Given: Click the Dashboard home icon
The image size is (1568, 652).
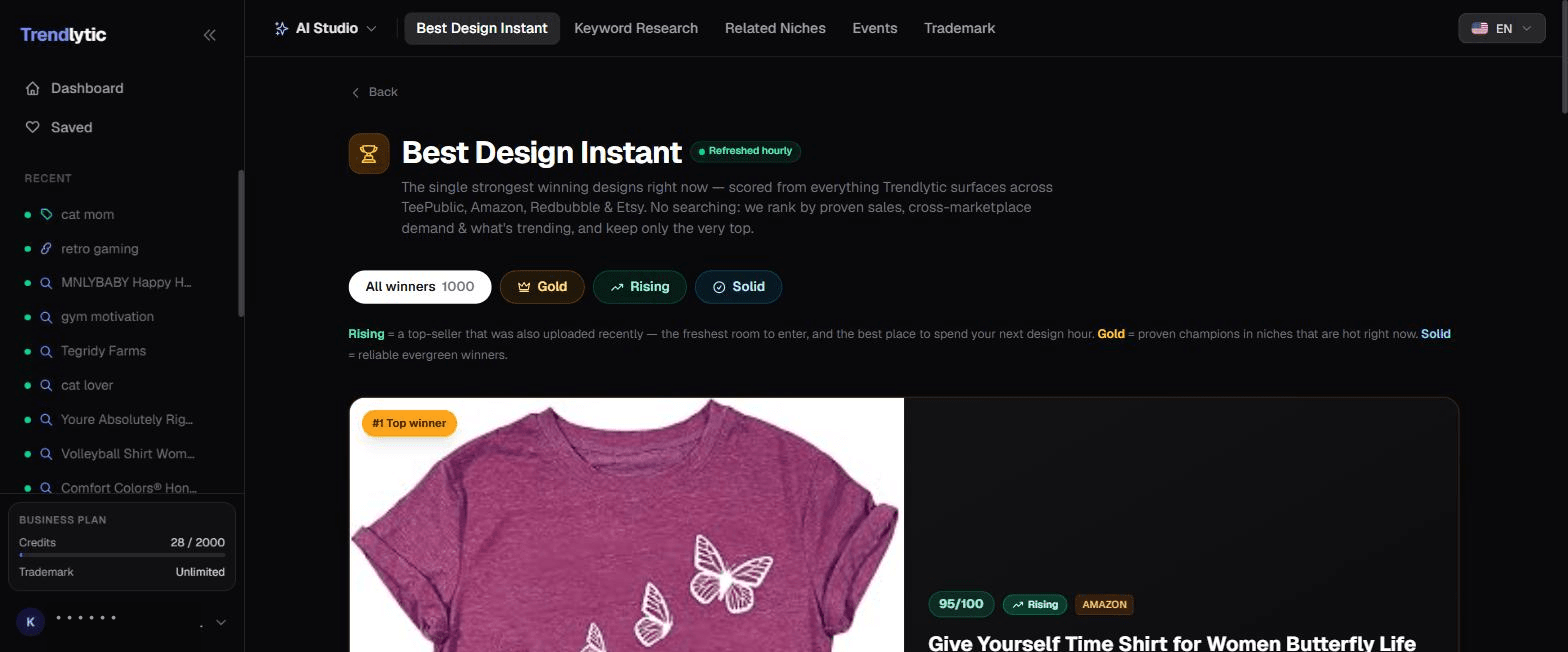Looking at the screenshot, I should [x=33, y=88].
